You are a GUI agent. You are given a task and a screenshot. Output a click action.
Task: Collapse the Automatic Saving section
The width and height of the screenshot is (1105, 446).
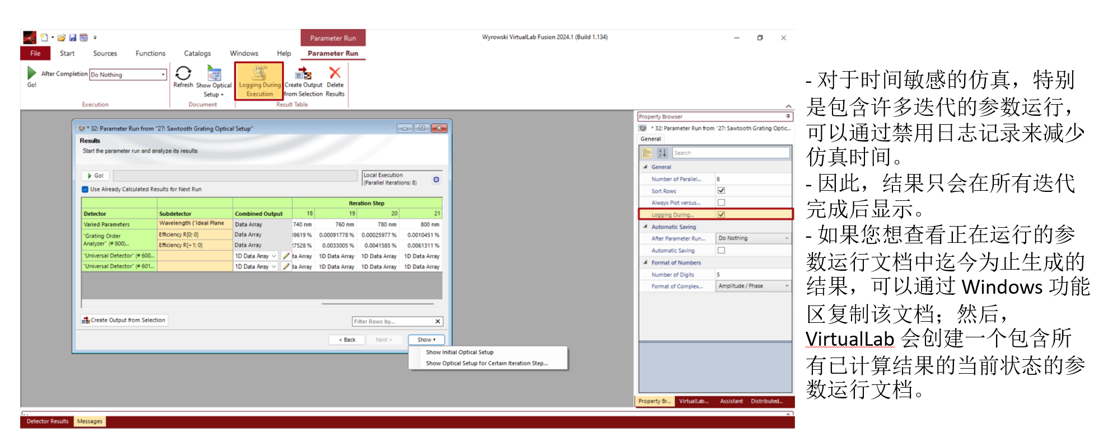pyautogui.click(x=644, y=227)
